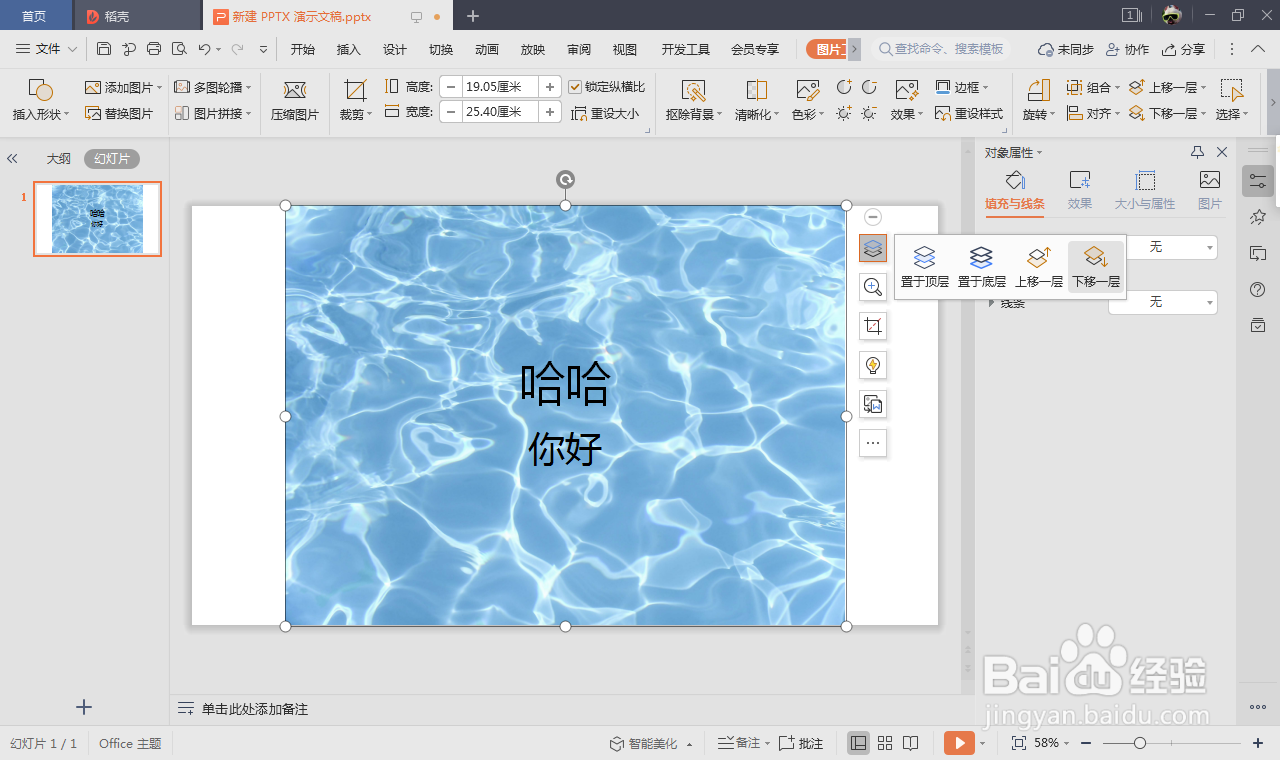Click 置于底层 send to back icon
The height and width of the screenshot is (760, 1280).
coord(981,266)
